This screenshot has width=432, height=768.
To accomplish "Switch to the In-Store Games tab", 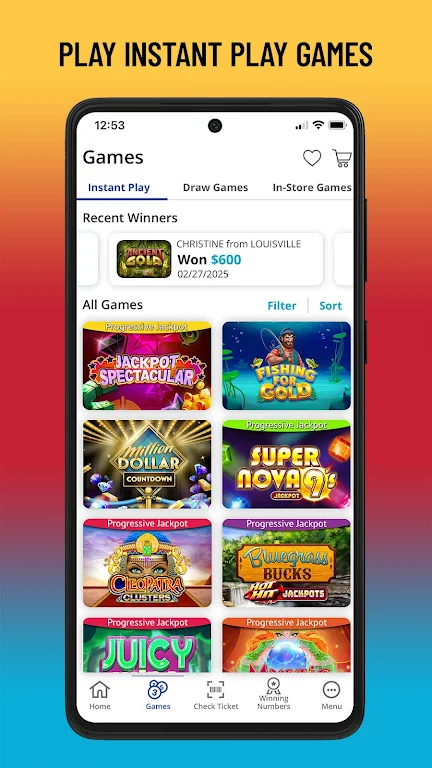I will coord(312,188).
